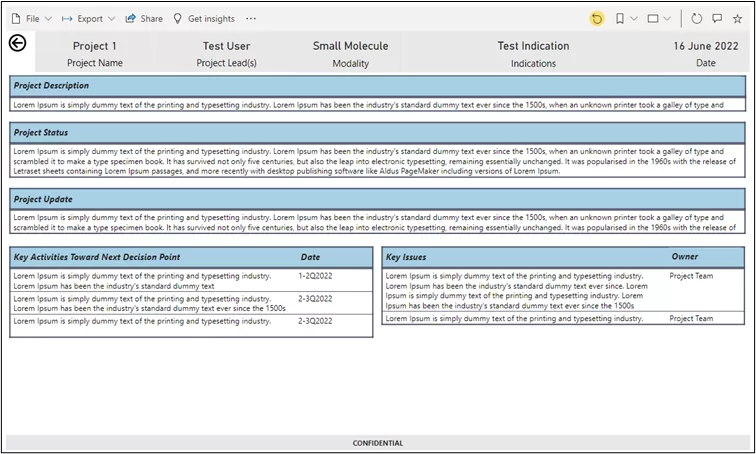Click the Owner column header
Image resolution: width=756 pixels, height=454 pixels.
[x=685, y=257]
